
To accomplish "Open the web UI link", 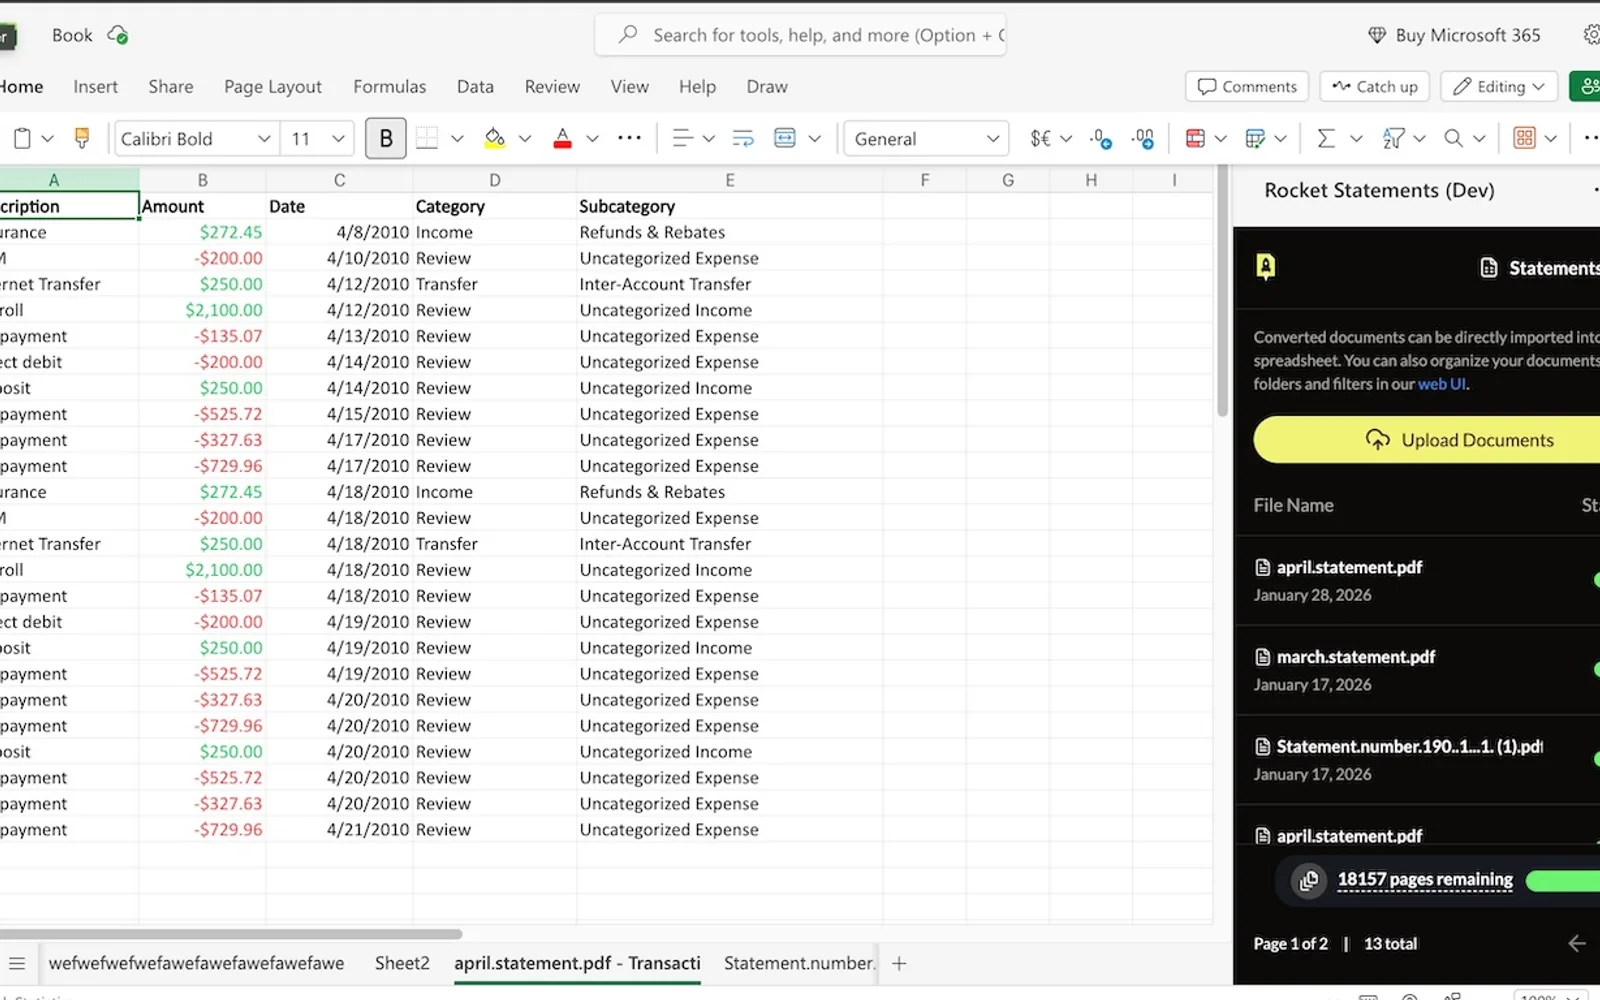I will (x=1441, y=384).
